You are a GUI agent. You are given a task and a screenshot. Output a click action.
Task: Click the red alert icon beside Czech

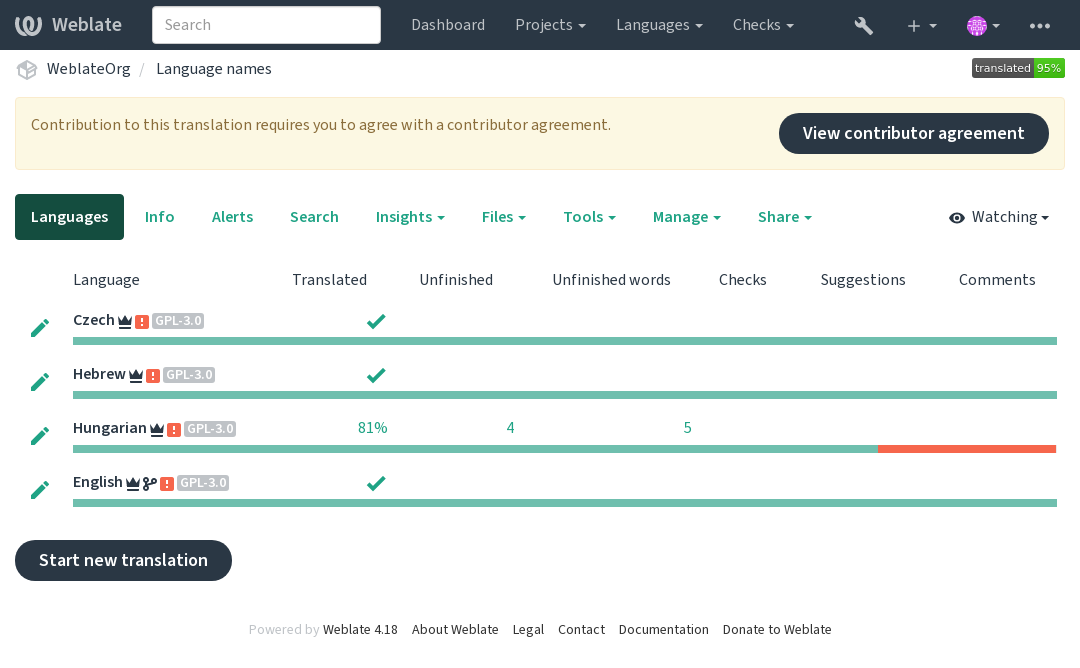[142, 322]
